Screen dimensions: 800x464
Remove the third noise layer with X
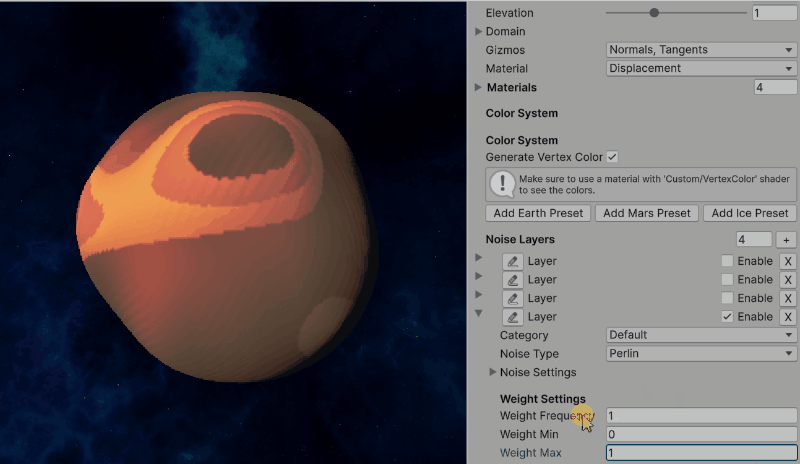click(x=787, y=298)
